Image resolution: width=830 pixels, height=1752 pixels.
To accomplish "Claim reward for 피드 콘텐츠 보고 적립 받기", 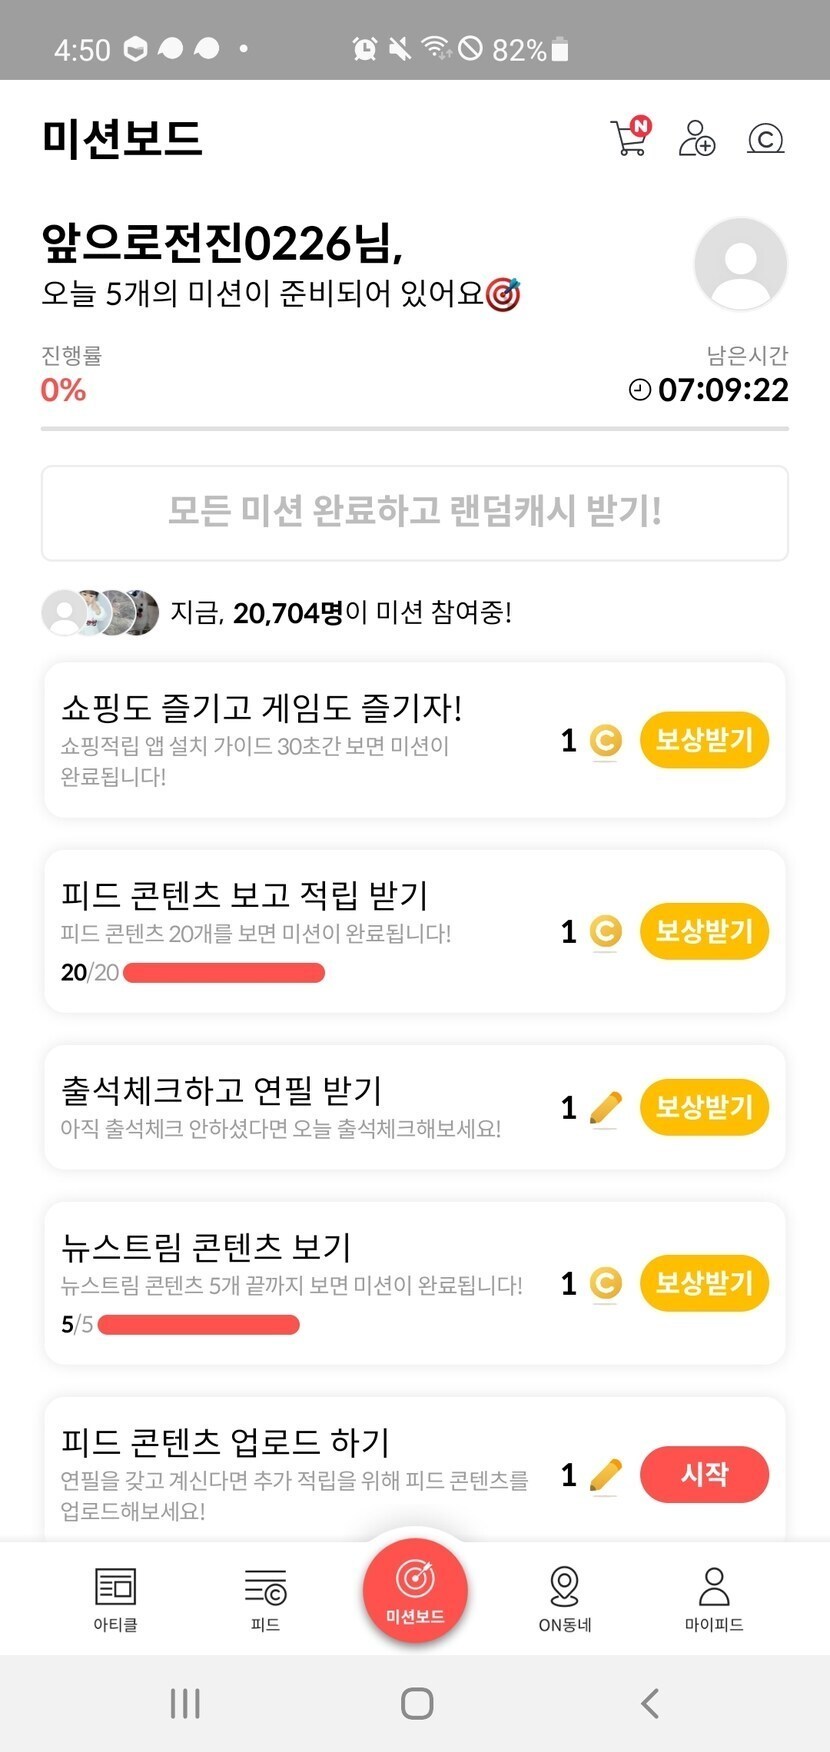I will pos(704,931).
